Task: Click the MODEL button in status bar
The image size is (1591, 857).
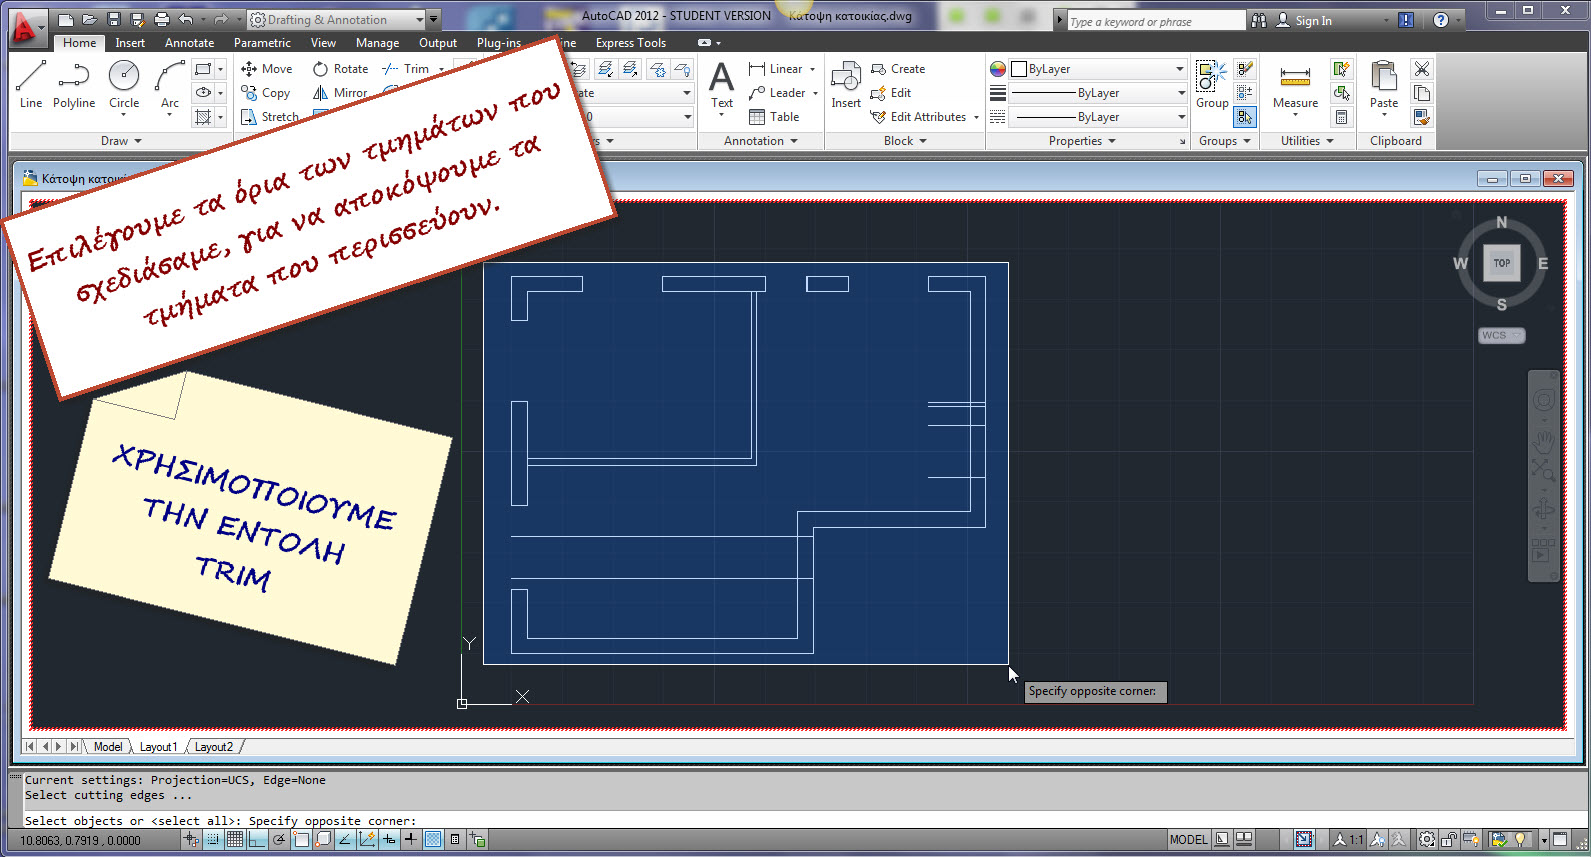Action: [1189, 840]
